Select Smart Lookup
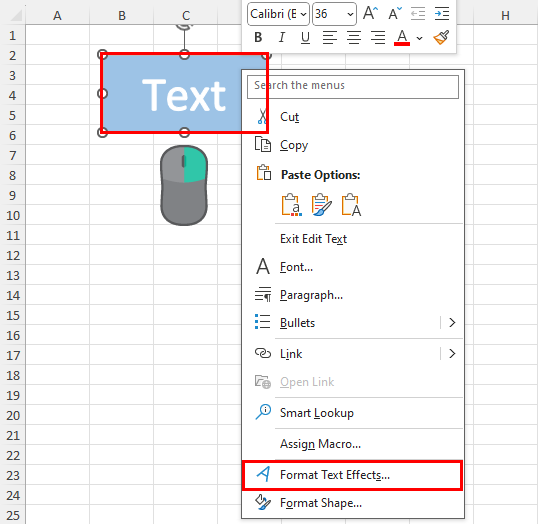This screenshot has width=538, height=524. tap(353, 413)
